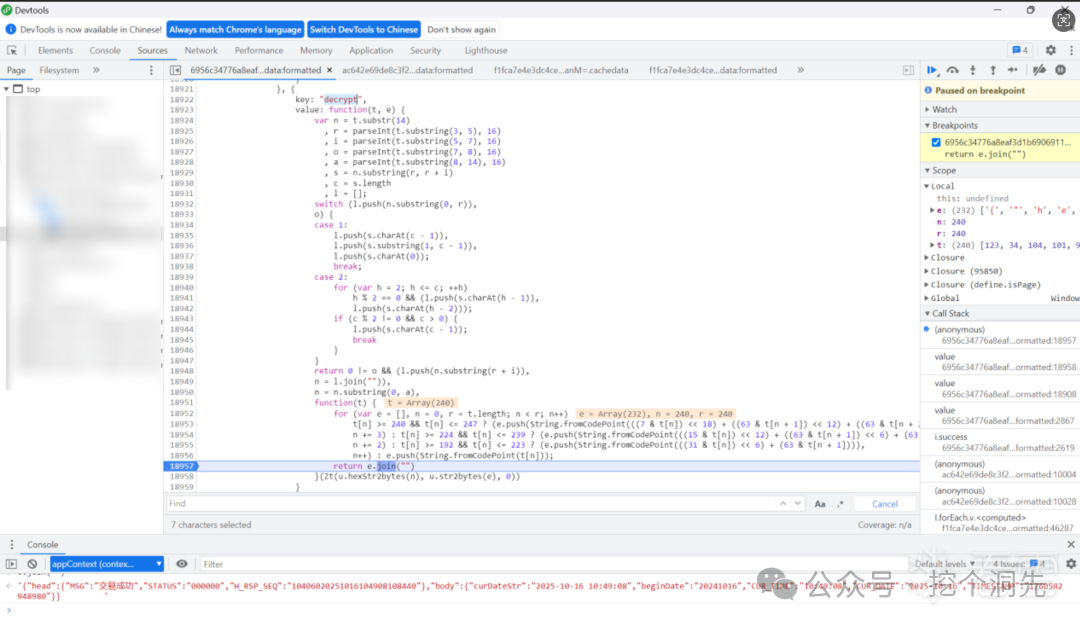
Task: Click the inspect element picker icon
Action: pyautogui.click(x=12, y=50)
